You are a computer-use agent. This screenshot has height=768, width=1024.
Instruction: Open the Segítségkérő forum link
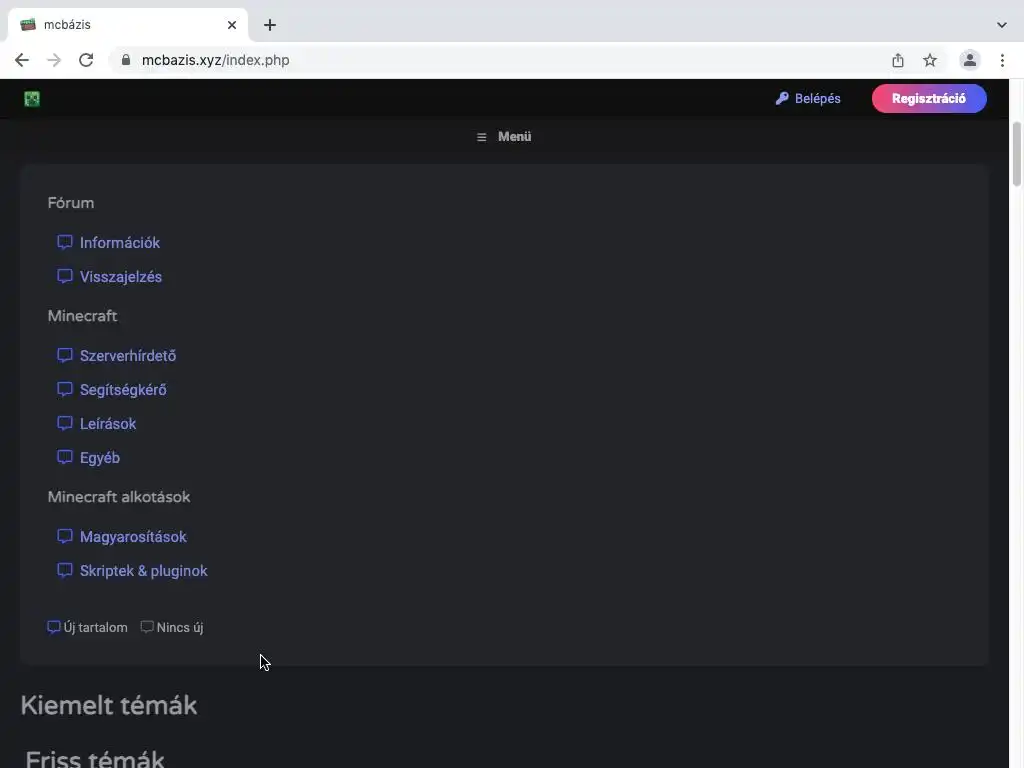click(x=123, y=390)
